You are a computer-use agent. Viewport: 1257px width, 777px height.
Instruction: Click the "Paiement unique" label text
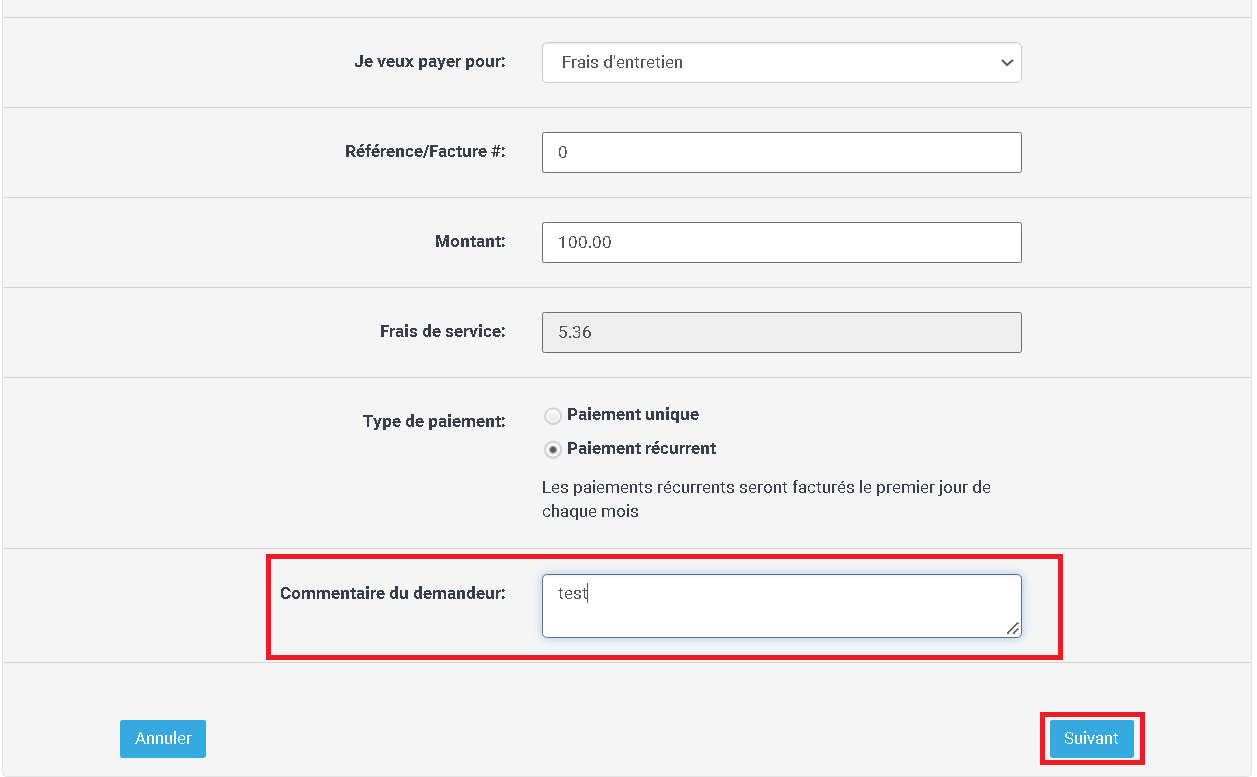tap(633, 414)
